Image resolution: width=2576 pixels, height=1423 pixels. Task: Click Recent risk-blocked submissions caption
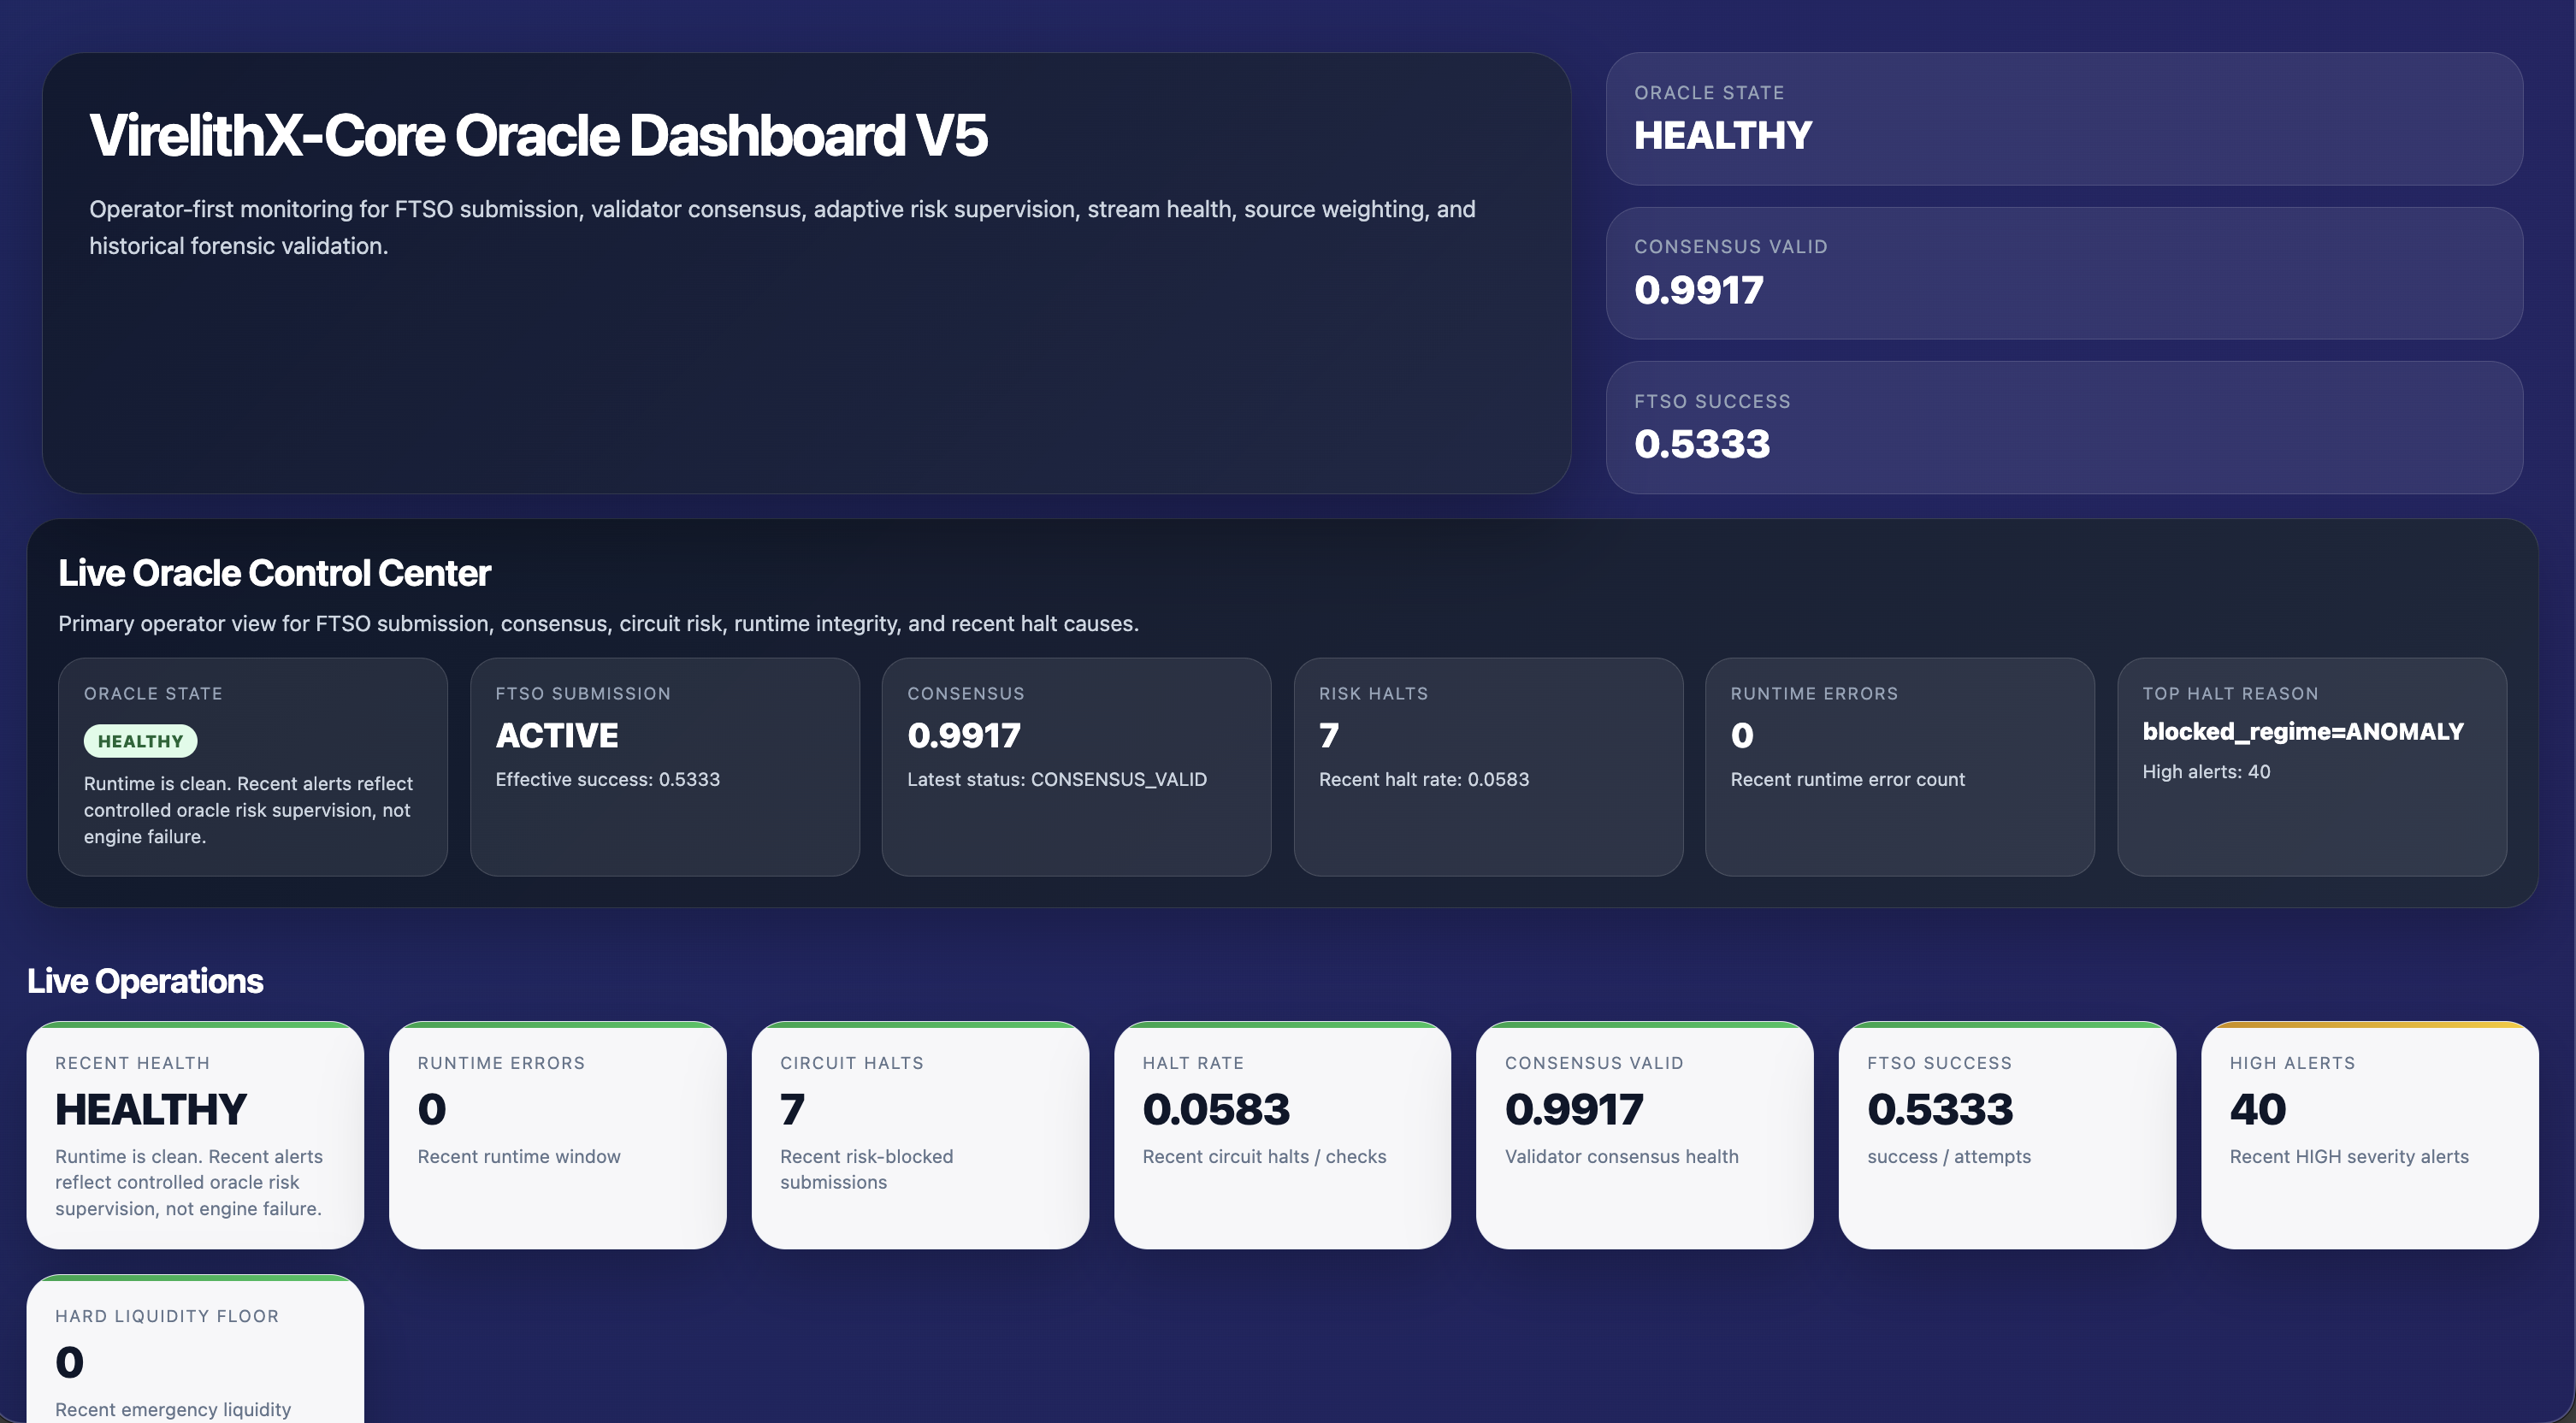pyautogui.click(x=867, y=1169)
